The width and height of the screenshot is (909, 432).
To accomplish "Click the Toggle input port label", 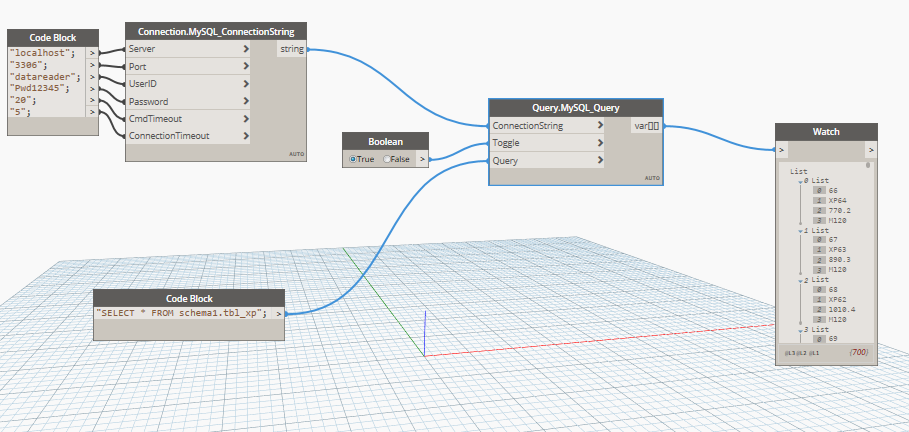I will click(506, 142).
